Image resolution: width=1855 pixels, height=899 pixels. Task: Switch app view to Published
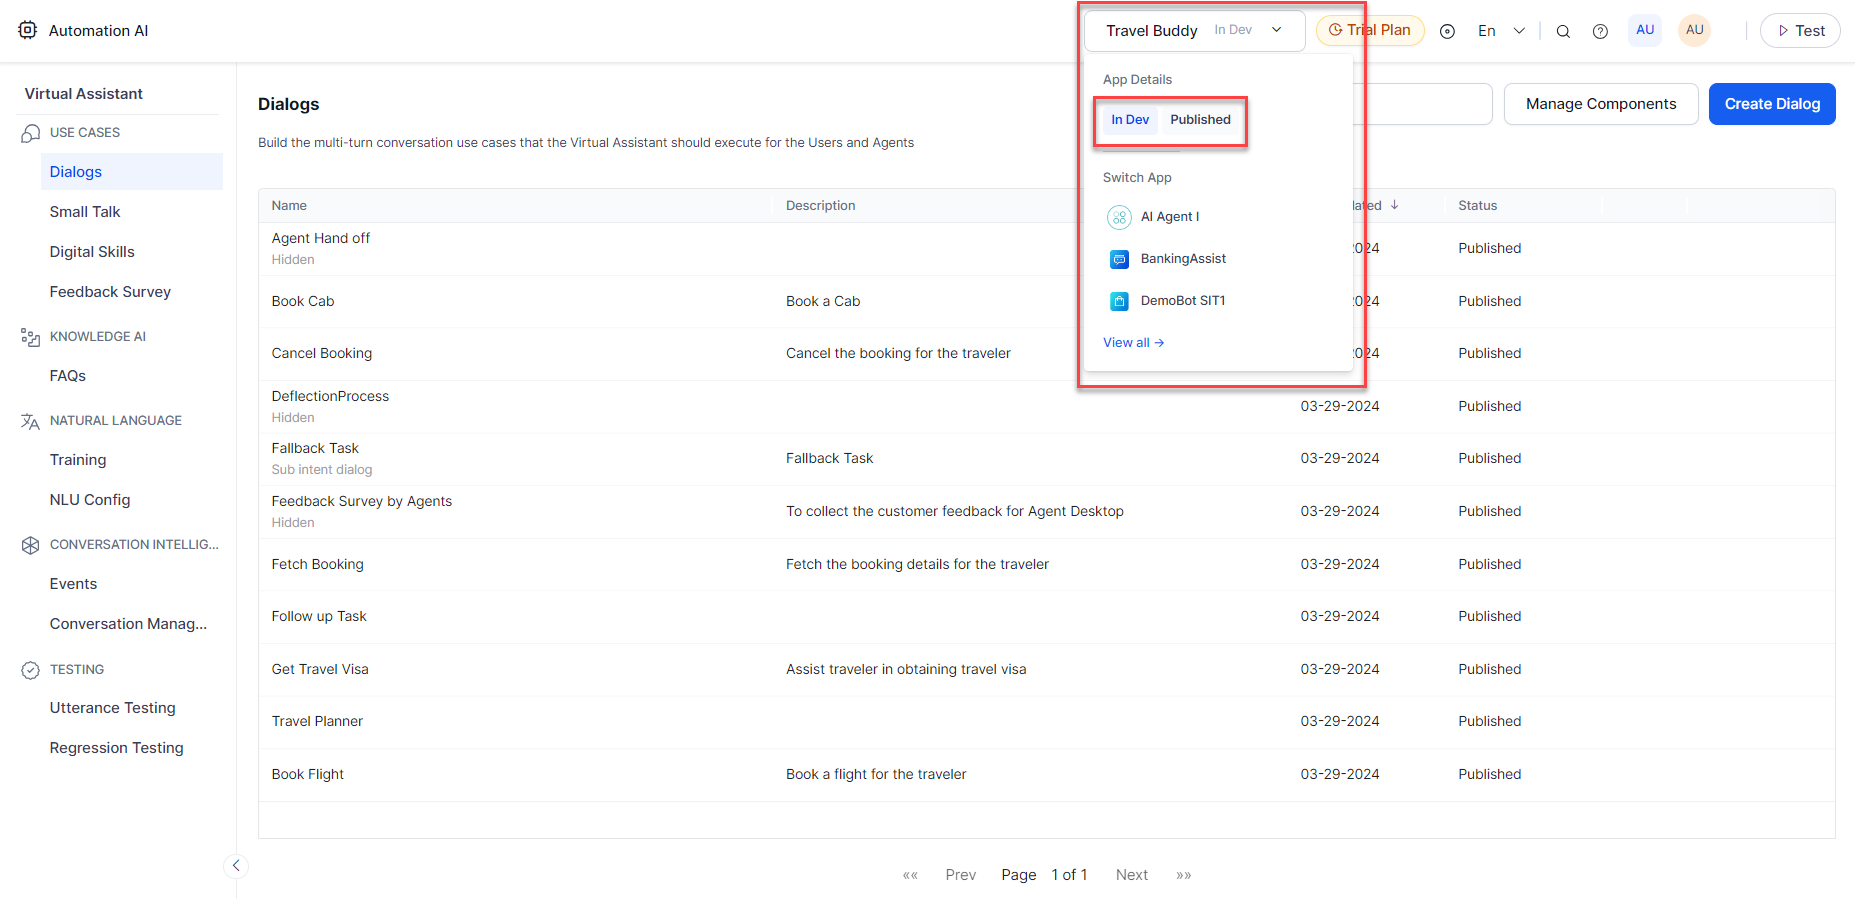click(x=1200, y=120)
